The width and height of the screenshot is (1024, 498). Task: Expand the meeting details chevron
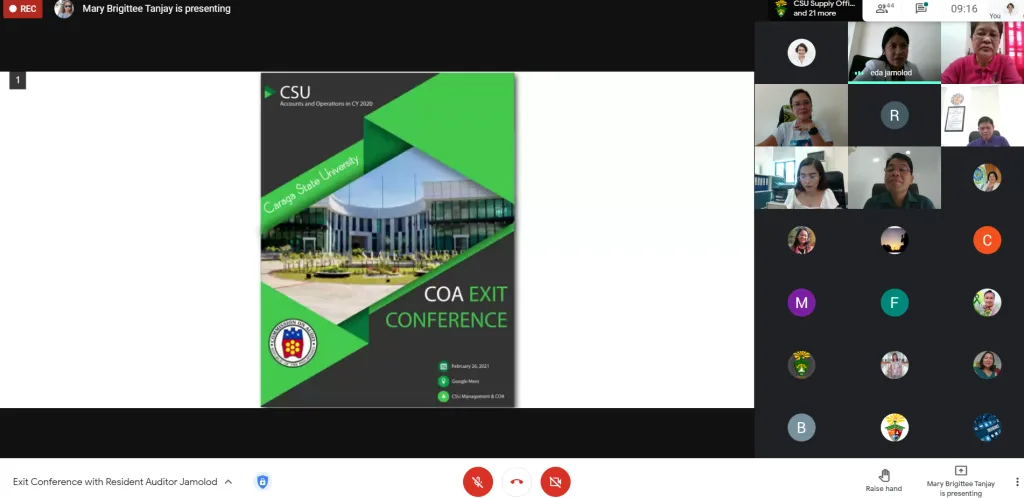pos(228,482)
